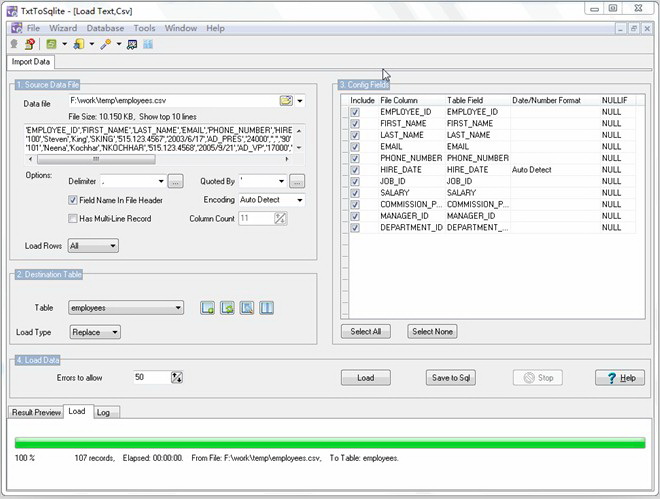Click the gray connect database toolbar icon
Viewport: 660px width, 499px height.
[x=14, y=44]
